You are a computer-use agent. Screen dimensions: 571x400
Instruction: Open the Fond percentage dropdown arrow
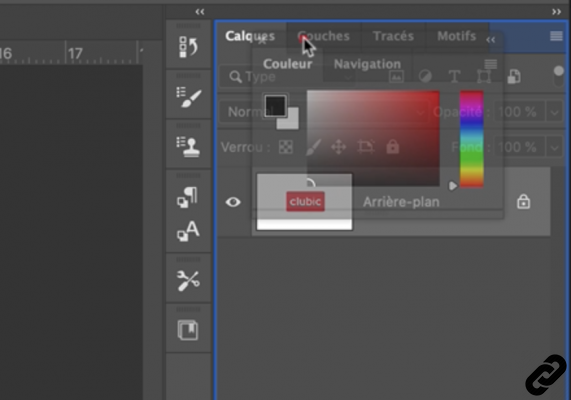(x=555, y=148)
